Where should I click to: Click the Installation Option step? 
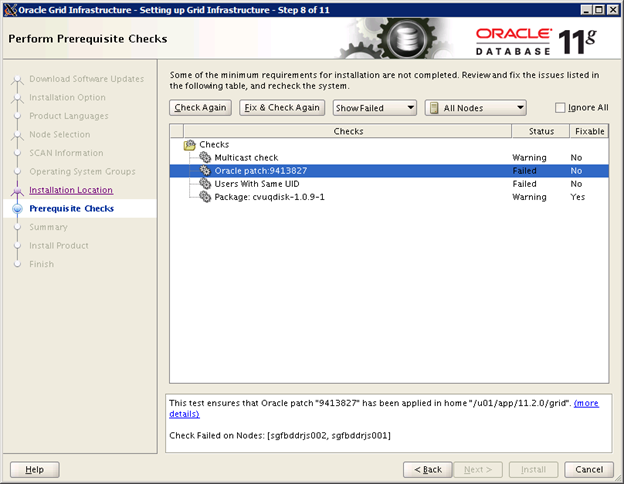(67, 98)
